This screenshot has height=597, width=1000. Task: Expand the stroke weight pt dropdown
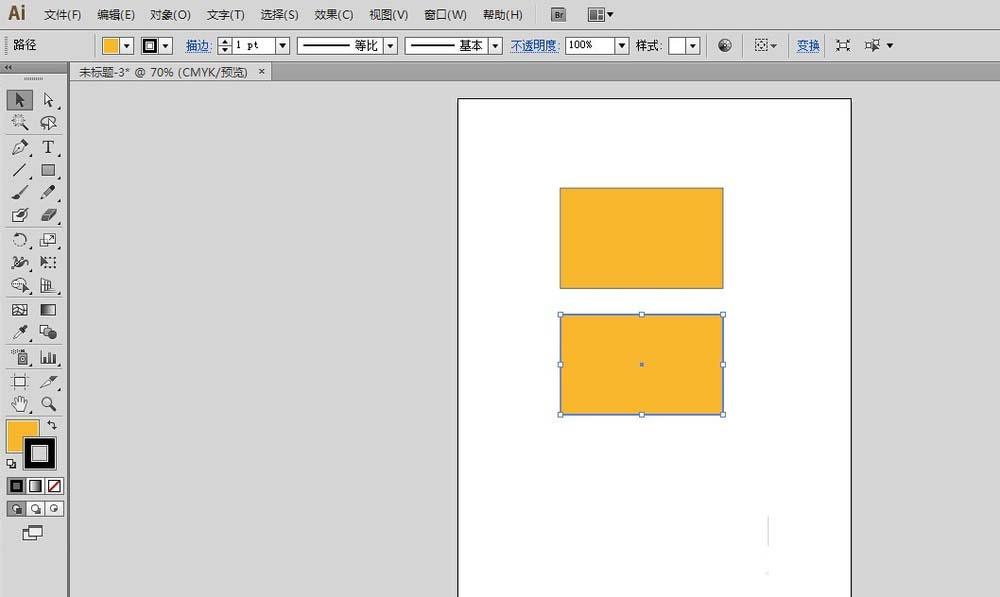[283, 46]
